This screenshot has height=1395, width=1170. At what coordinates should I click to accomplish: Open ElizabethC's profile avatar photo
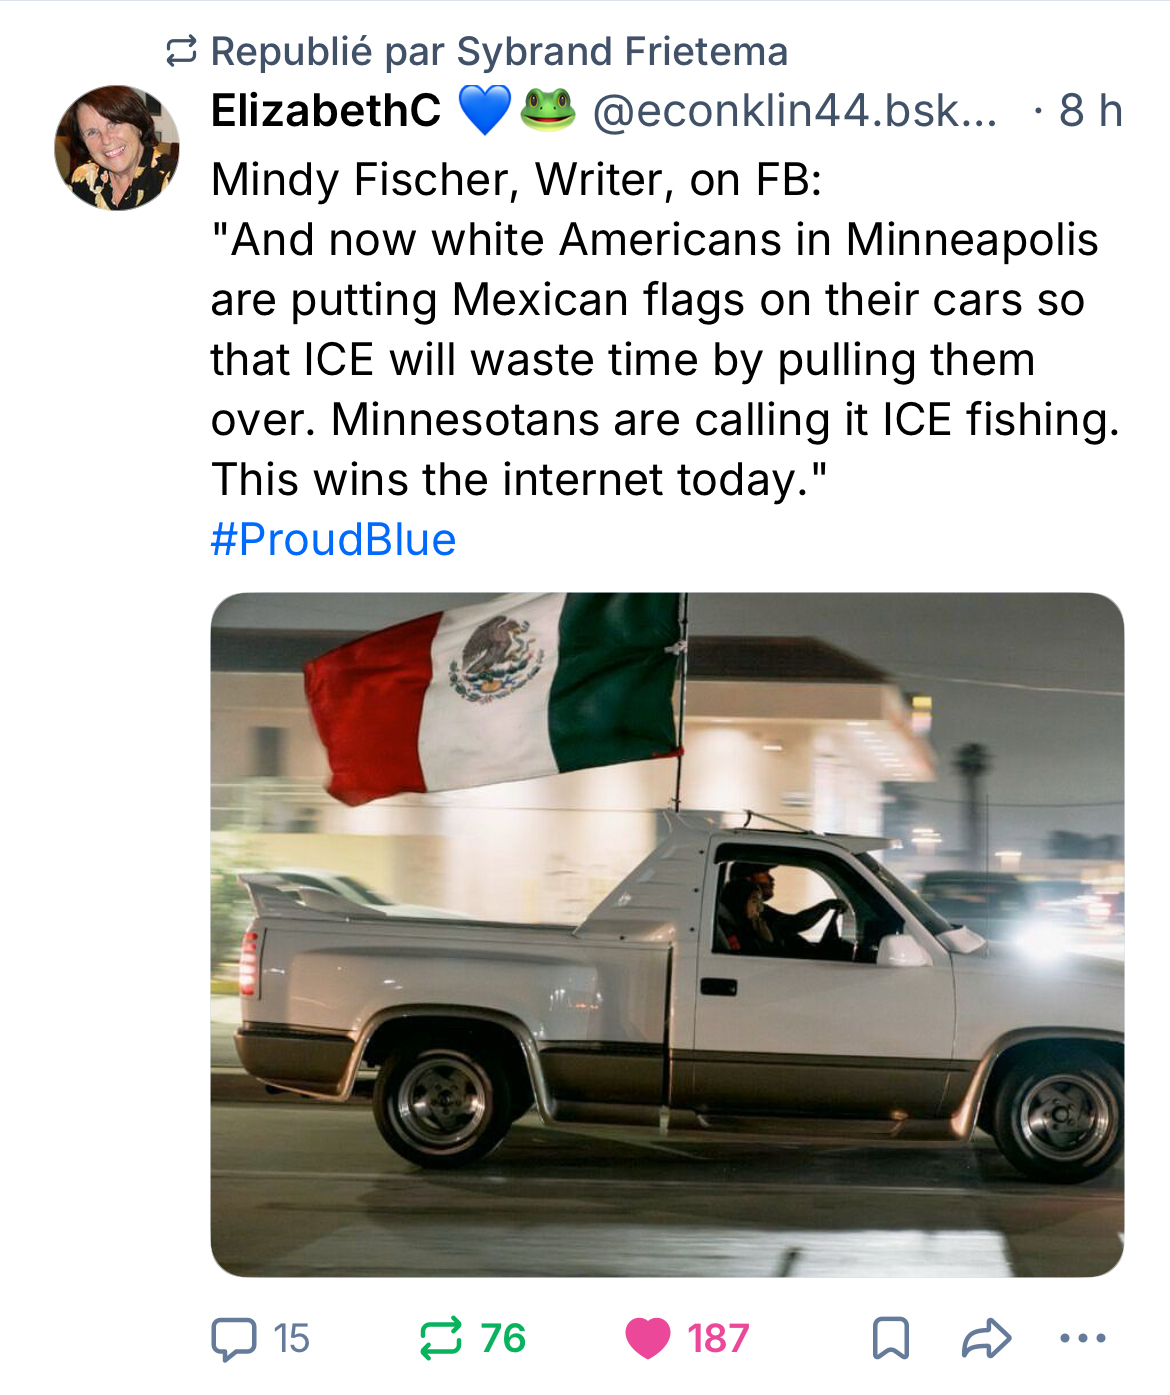(117, 148)
